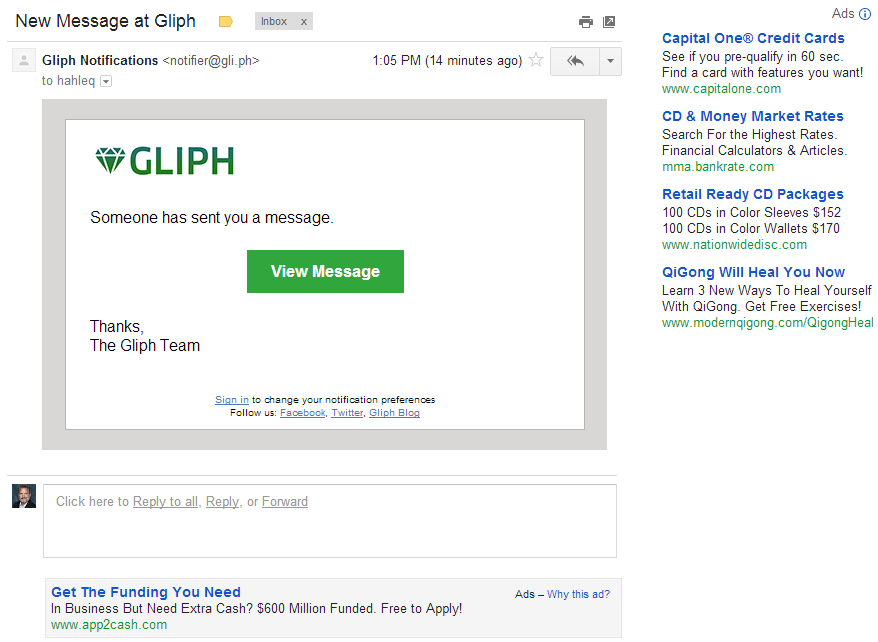This screenshot has height=642, width=878.
Task: Click the reply text area
Action: [x=330, y=521]
